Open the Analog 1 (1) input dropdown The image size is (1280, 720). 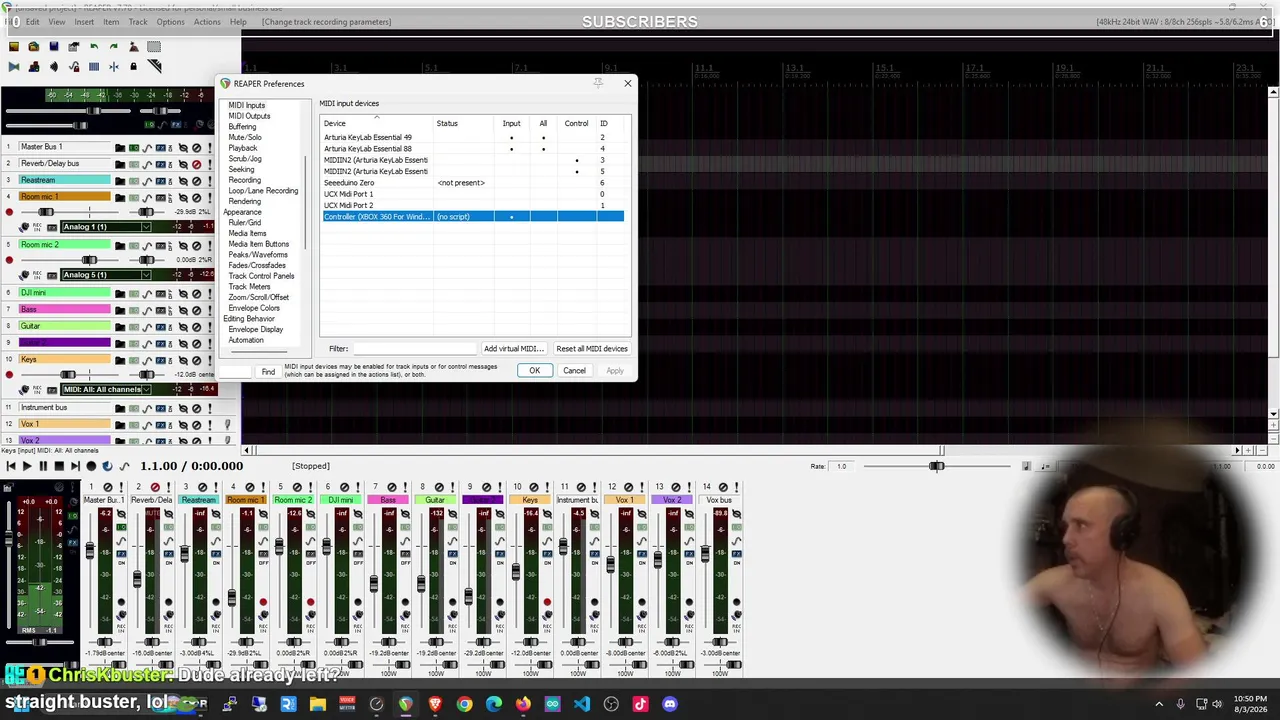coord(106,227)
